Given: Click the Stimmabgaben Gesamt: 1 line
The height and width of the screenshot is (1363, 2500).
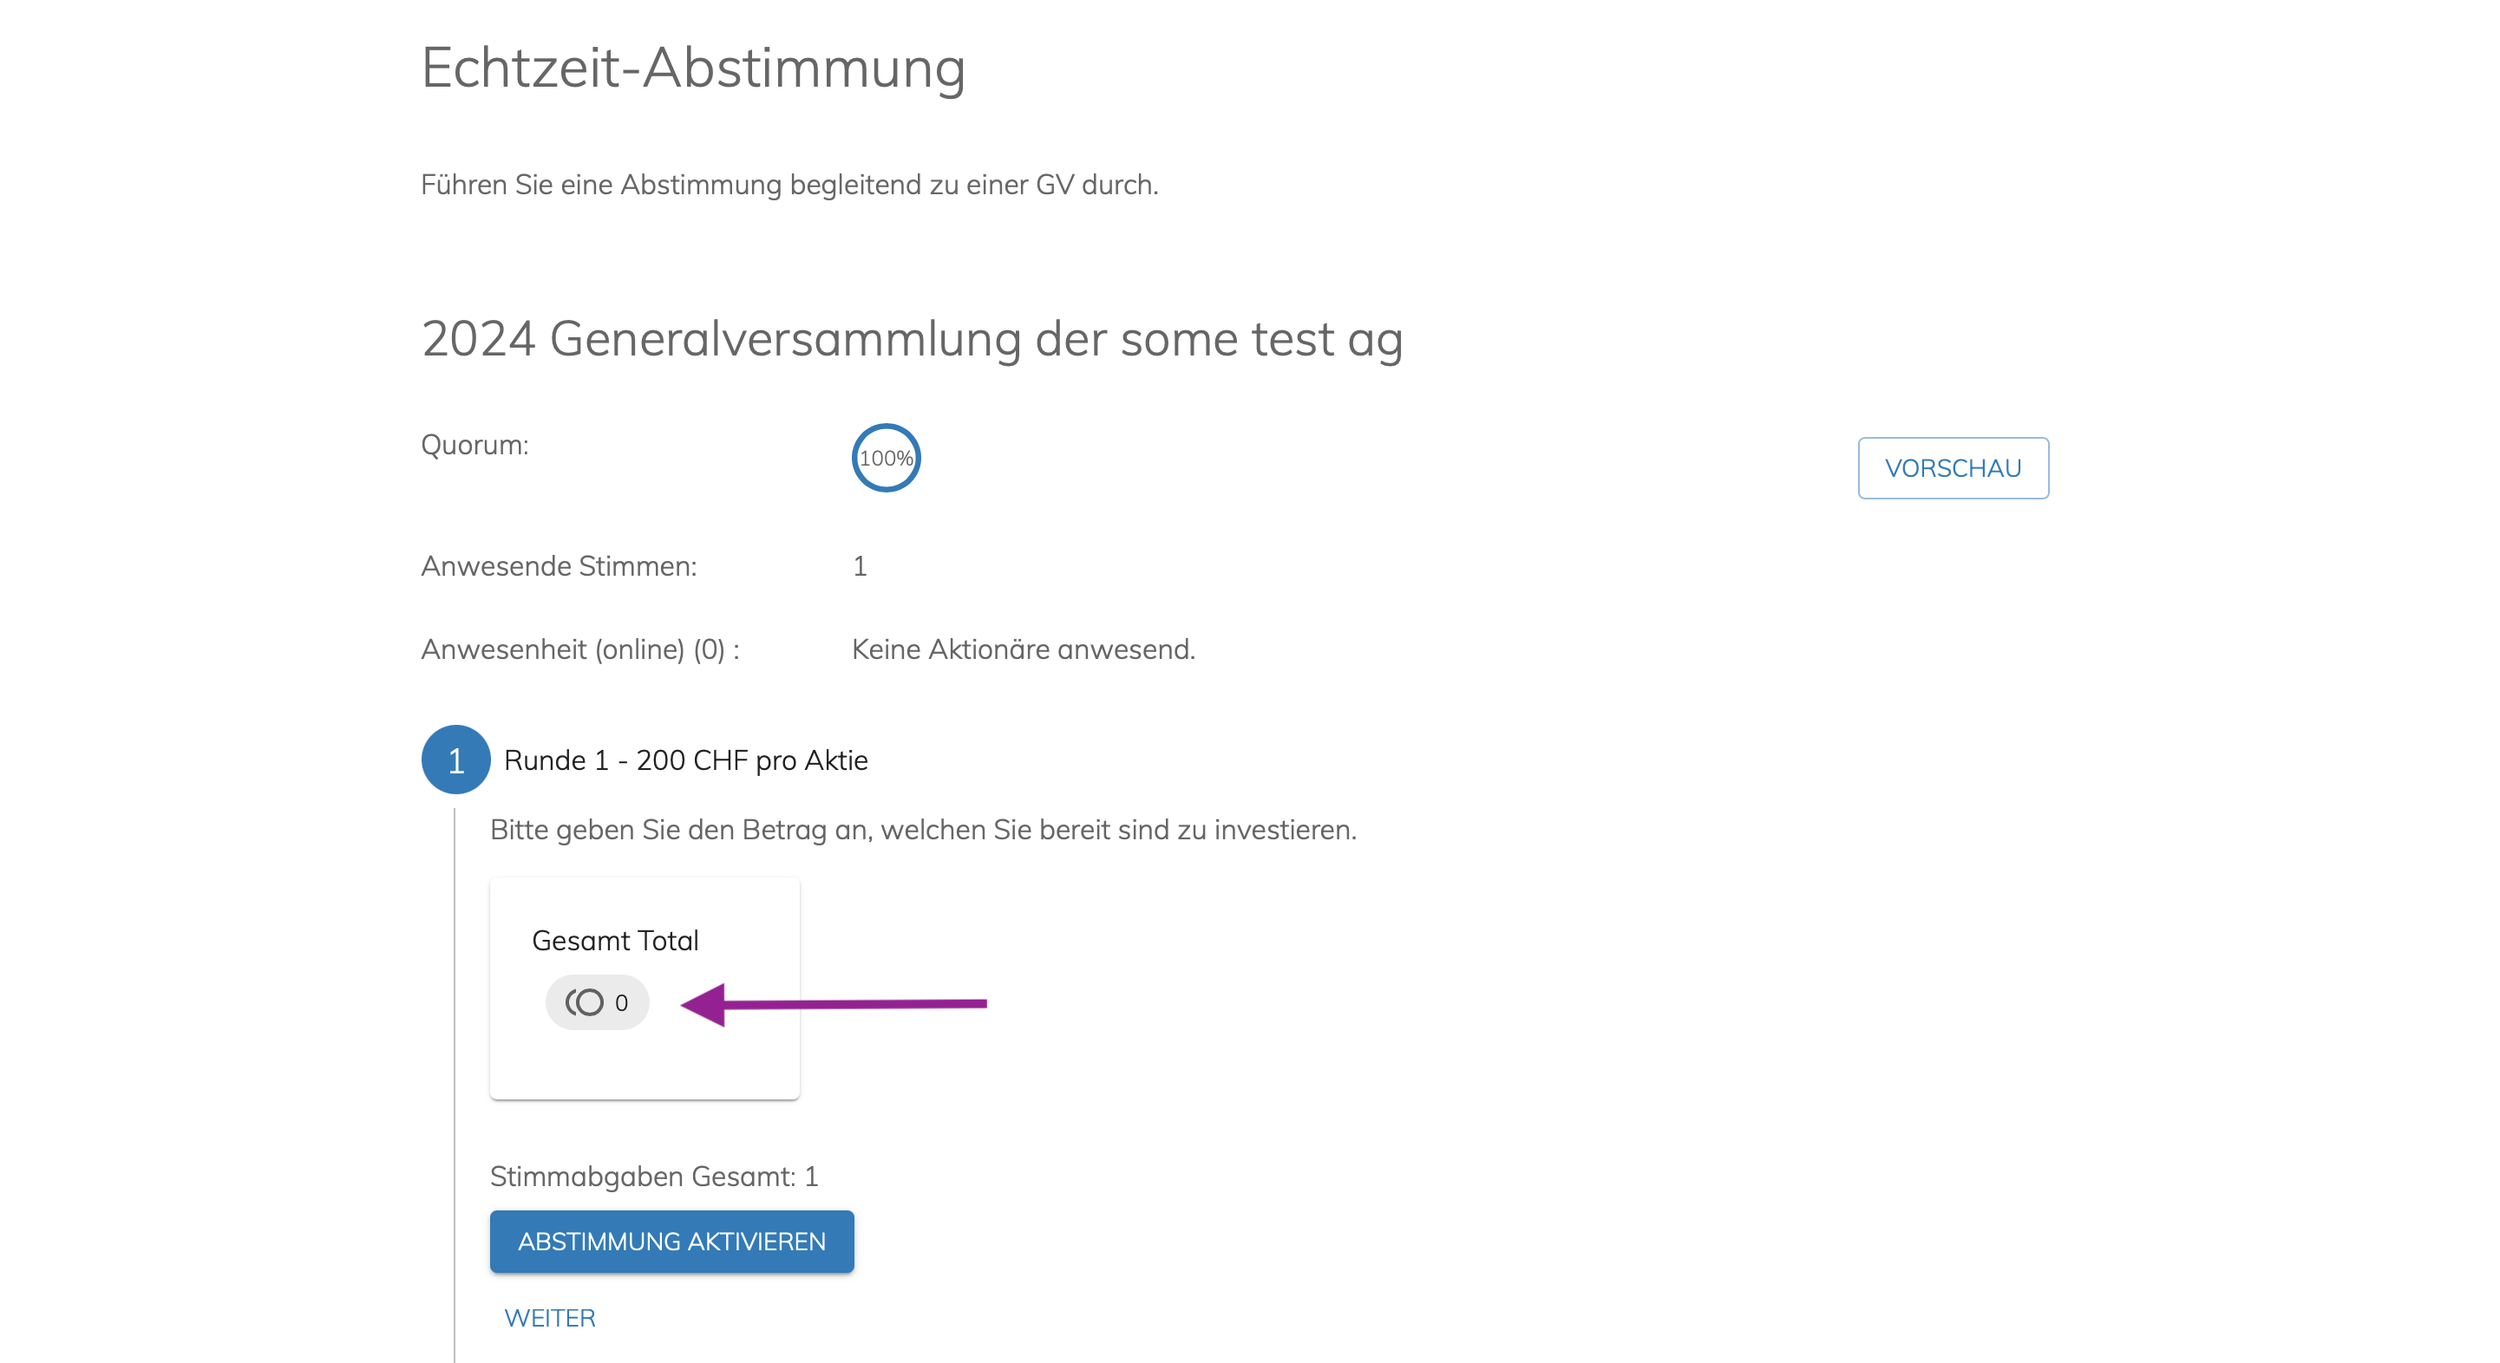Looking at the screenshot, I should [x=654, y=1176].
